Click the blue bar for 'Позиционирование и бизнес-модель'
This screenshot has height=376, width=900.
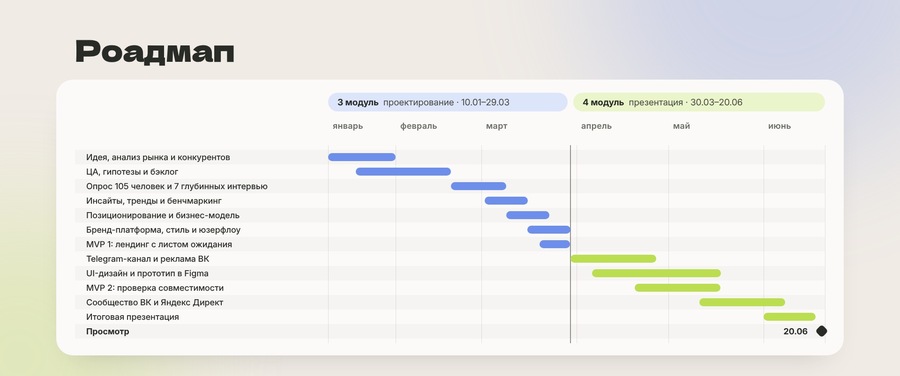click(527, 215)
